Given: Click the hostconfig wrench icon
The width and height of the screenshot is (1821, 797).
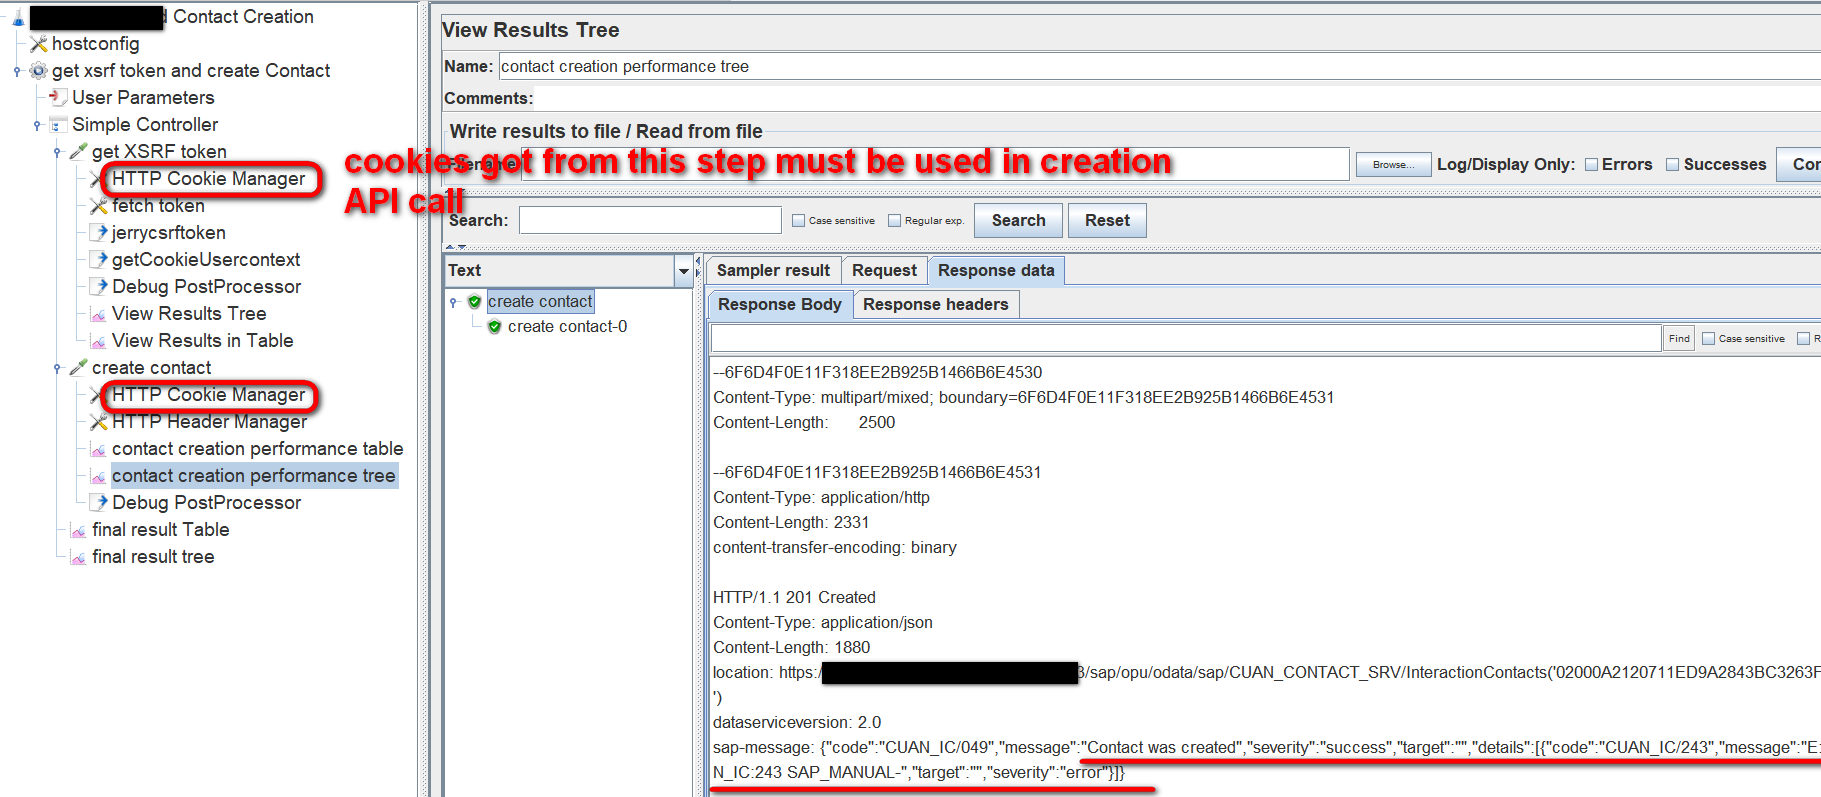Looking at the screenshot, I should [39, 44].
